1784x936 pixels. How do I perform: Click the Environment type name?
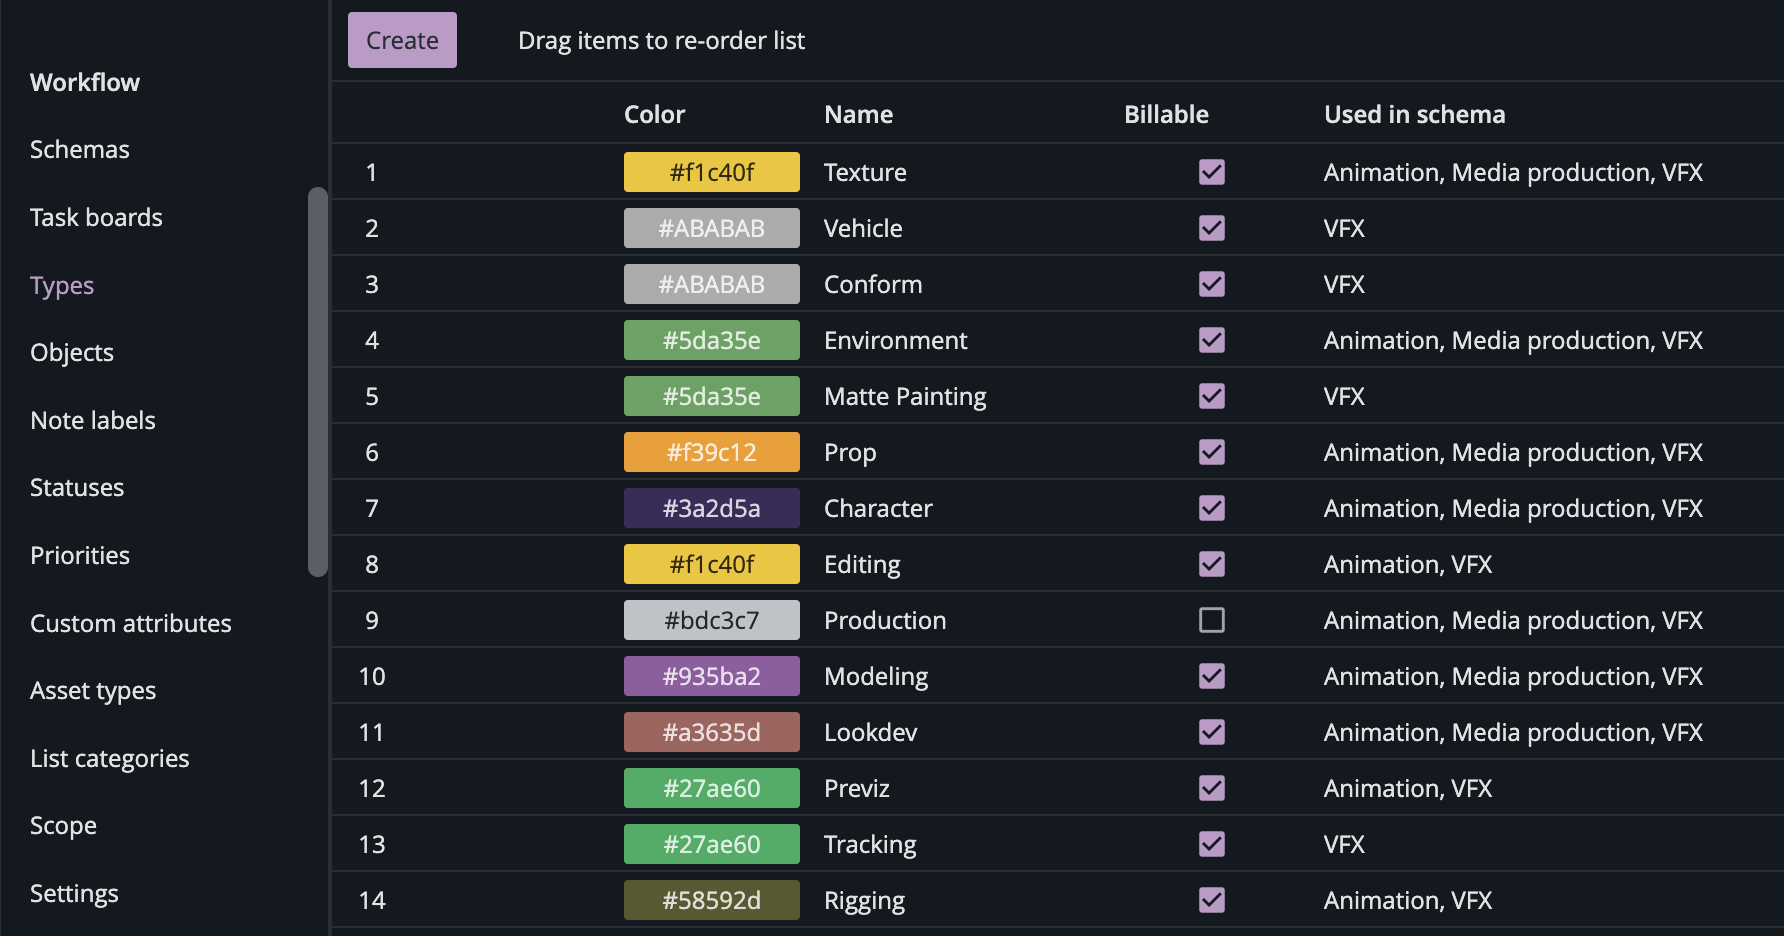point(895,340)
